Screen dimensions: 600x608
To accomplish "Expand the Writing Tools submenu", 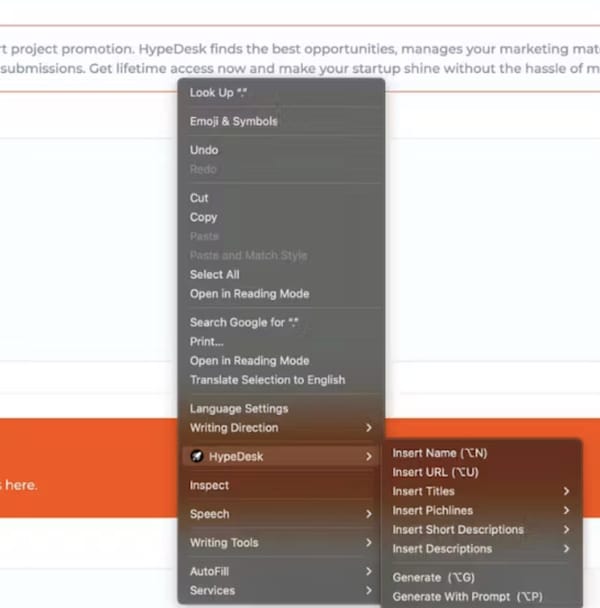I will pos(280,543).
